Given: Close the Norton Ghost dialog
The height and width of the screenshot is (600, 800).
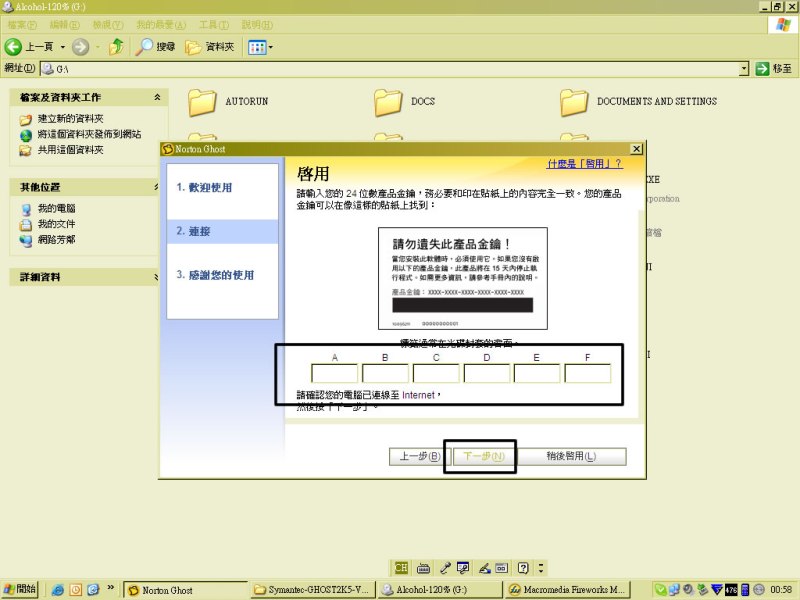Looking at the screenshot, I should click(x=636, y=149).
